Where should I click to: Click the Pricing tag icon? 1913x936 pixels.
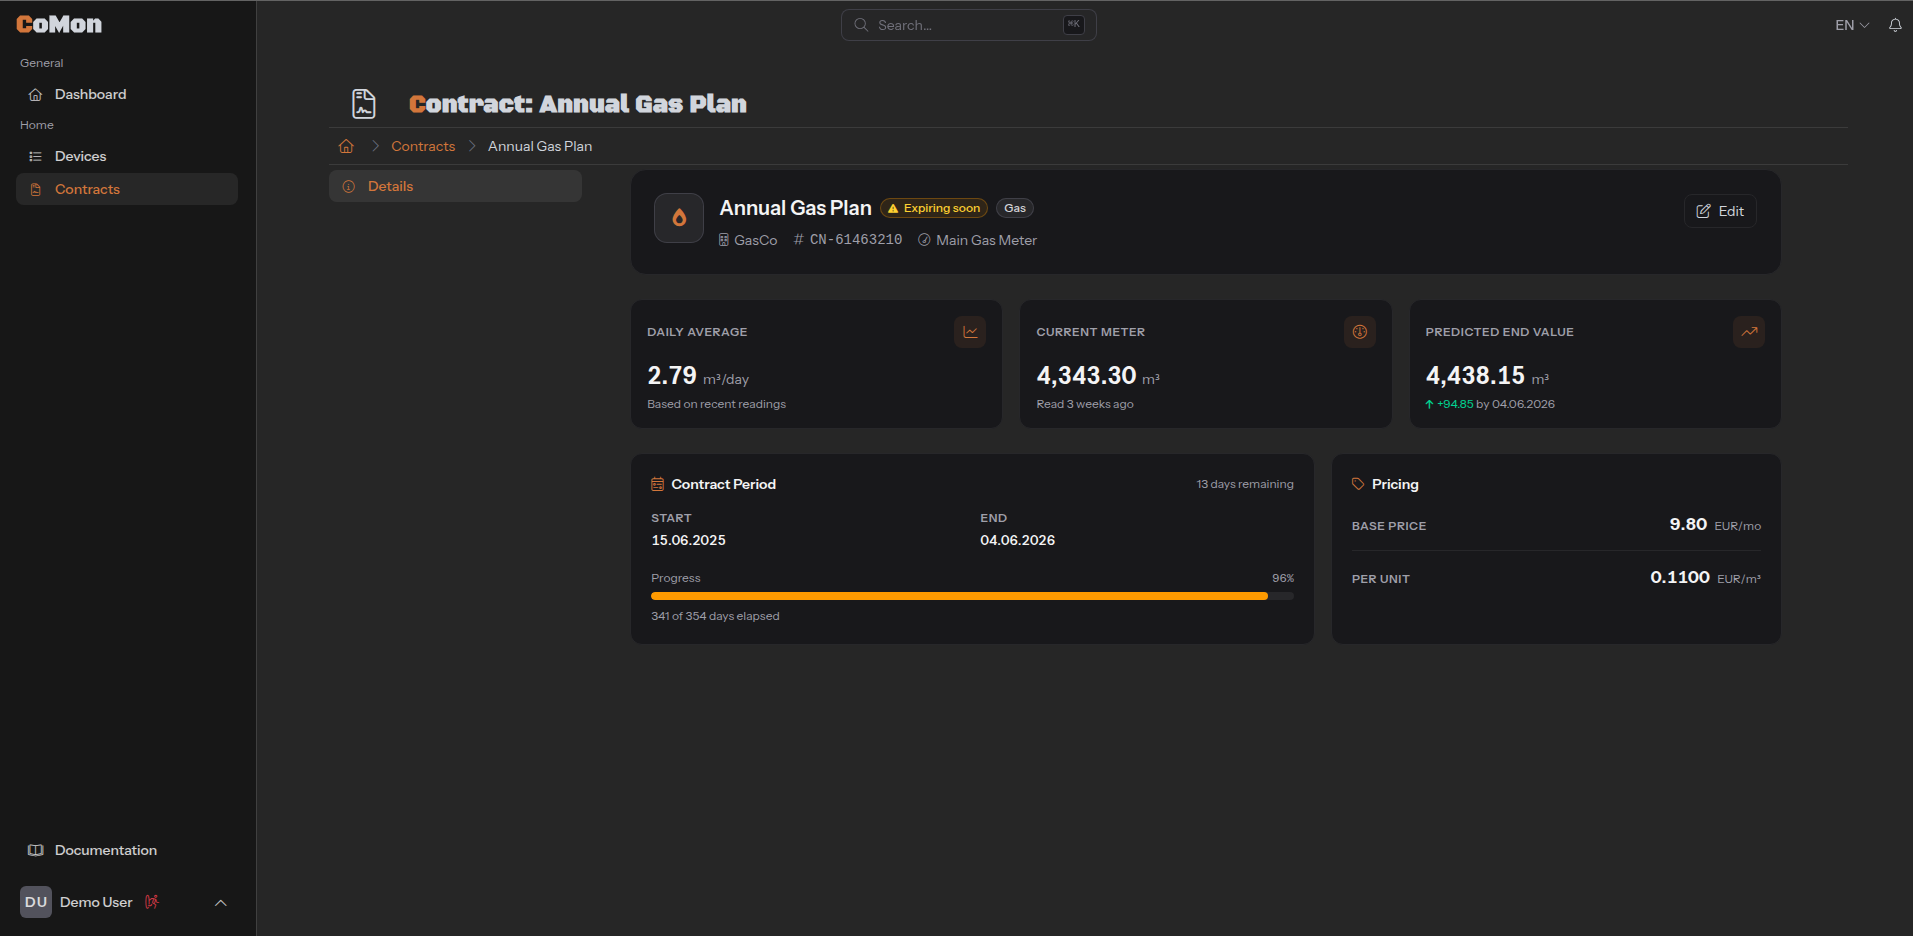tap(1358, 484)
